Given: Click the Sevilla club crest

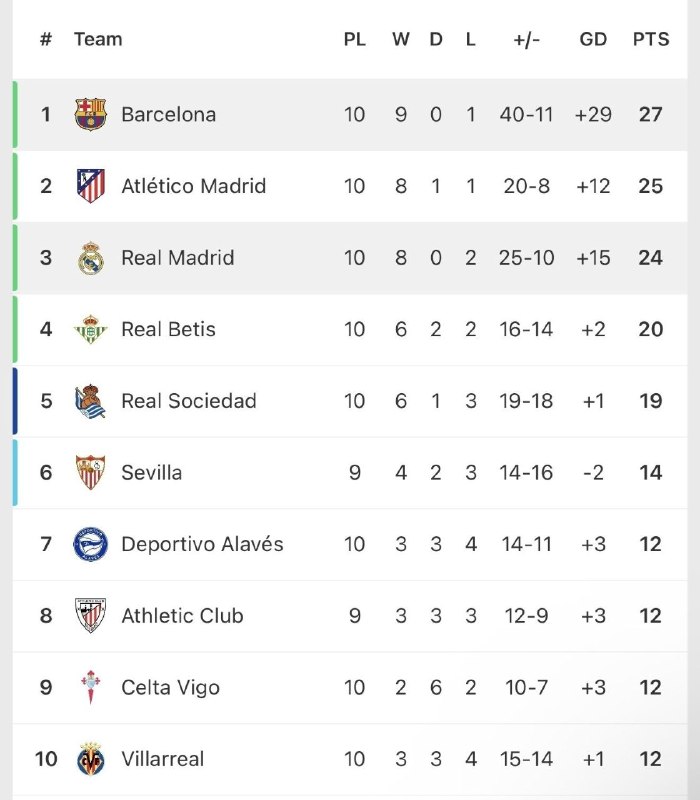Looking at the screenshot, I should (x=90, y=472).
